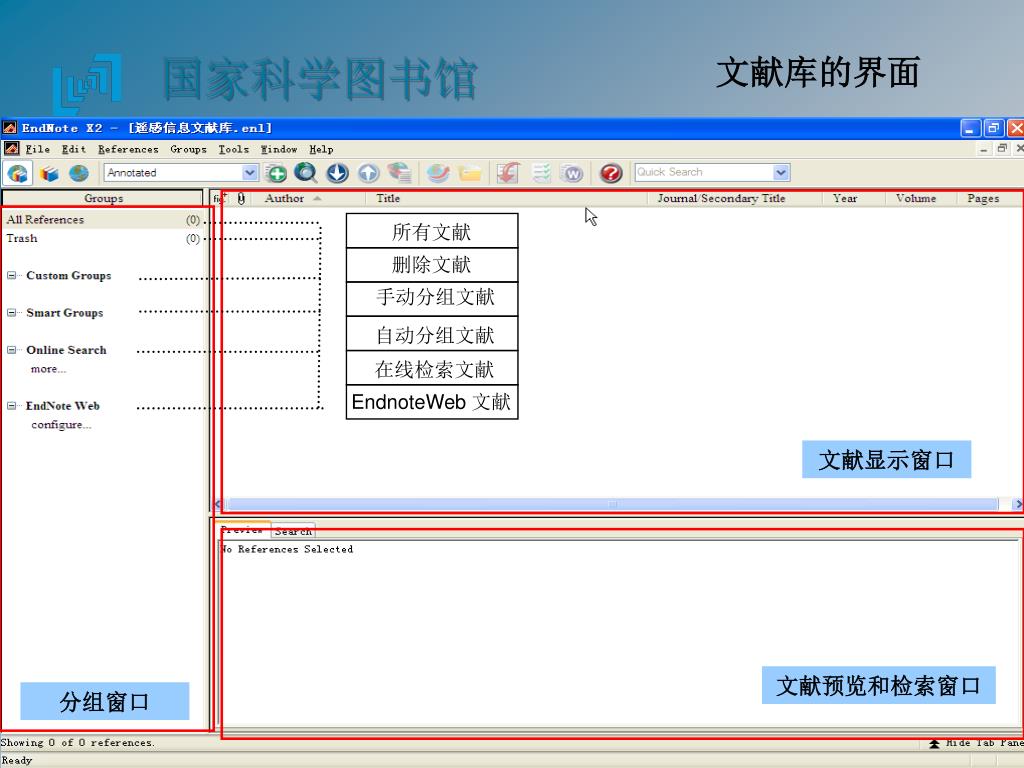This screenshot has width=1024, height=768.
Task: Click the Custom Groups label
Action: click(69, 276)
